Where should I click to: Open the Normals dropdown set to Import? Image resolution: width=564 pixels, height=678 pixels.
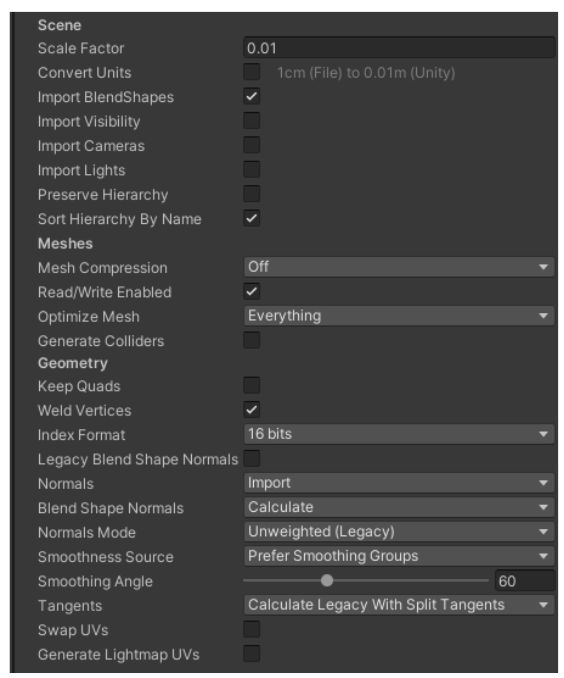pyautogui.click(x=399, y=483)
